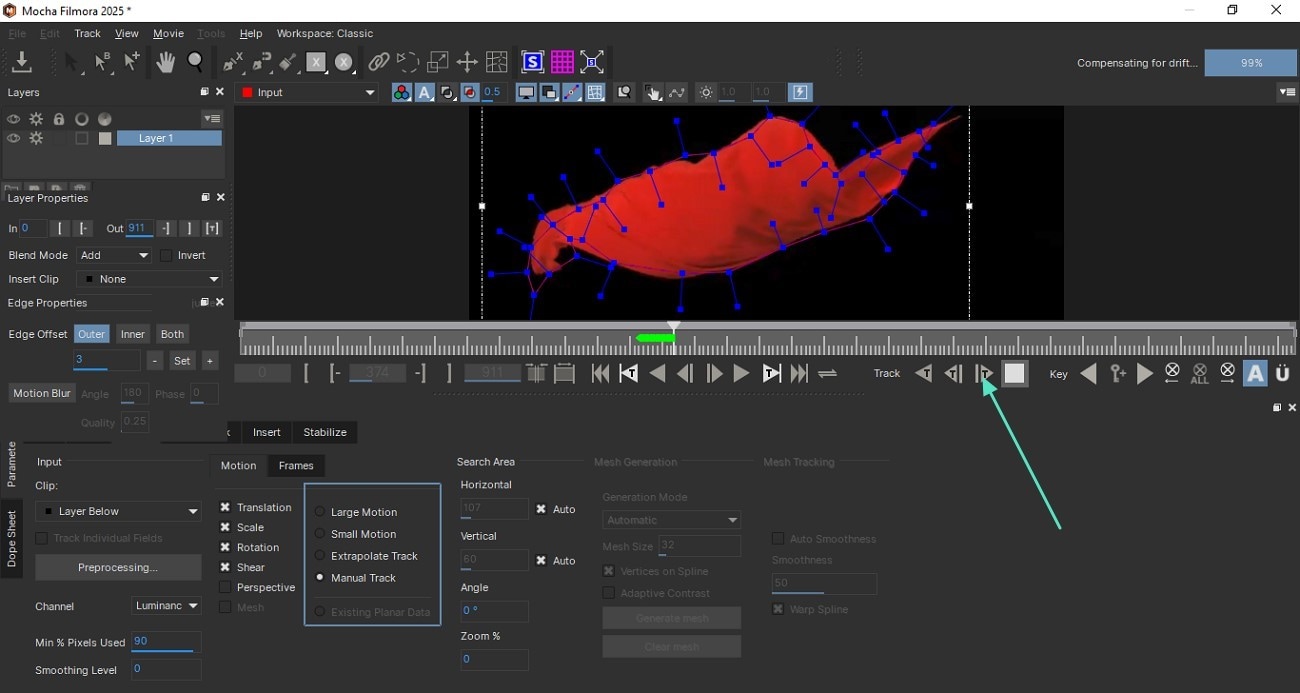
Task: Select the Zoom magnifier tool
Action: (196, 62)
